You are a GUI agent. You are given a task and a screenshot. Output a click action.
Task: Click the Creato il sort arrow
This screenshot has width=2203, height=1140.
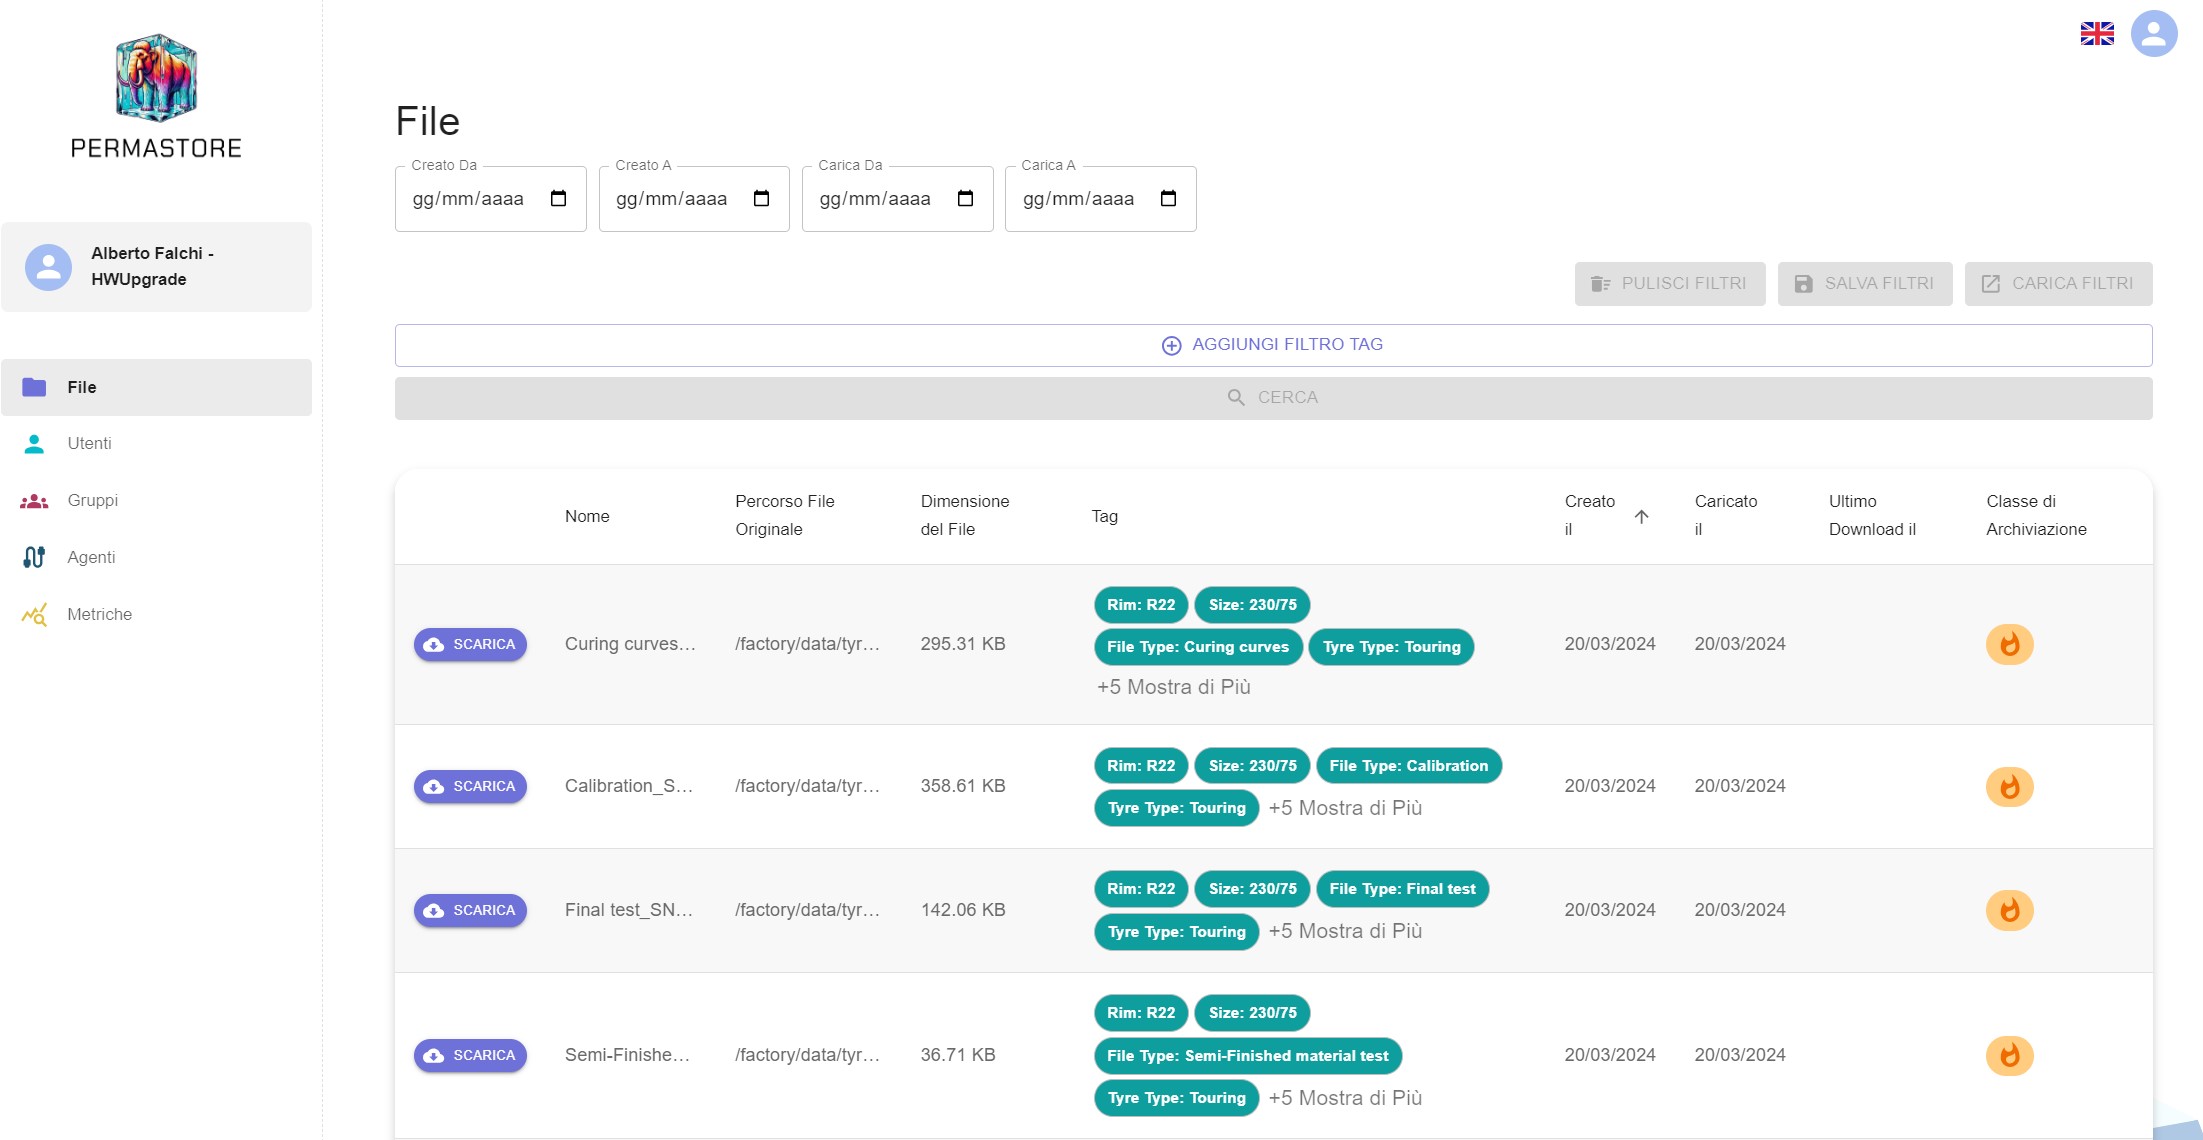click(x=1641, y=516)
